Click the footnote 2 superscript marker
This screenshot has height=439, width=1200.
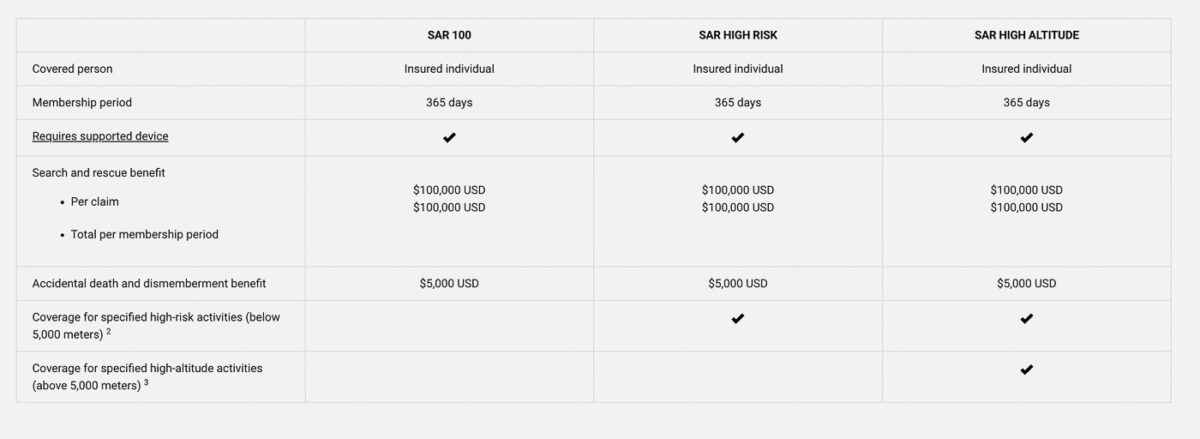pos(108,331)
